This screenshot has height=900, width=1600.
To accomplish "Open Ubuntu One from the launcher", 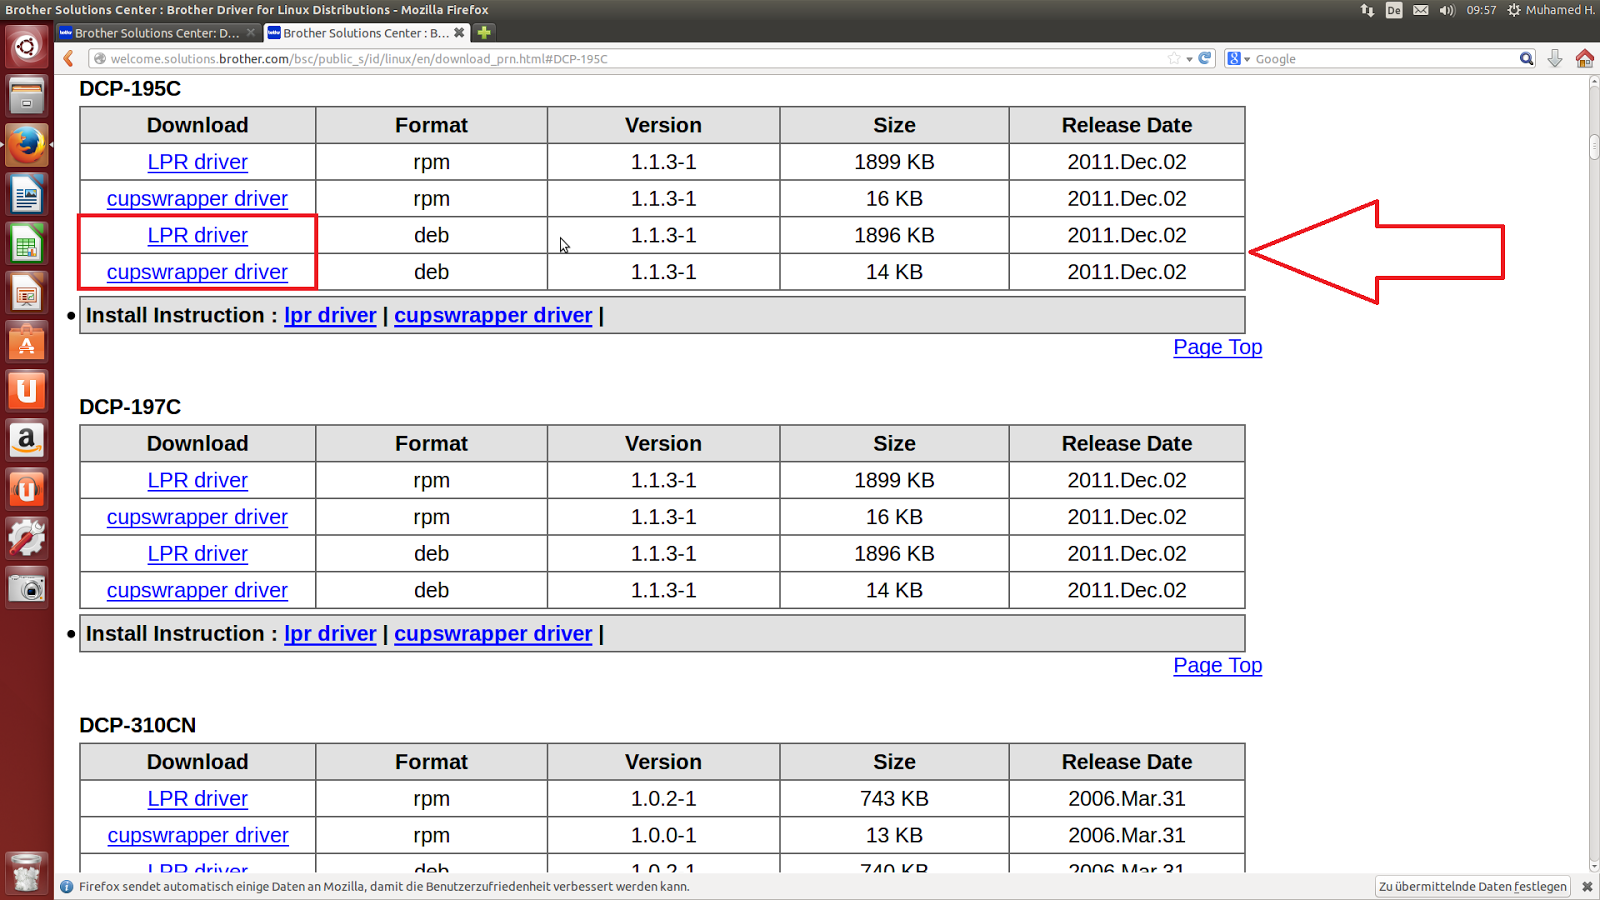I will click(27, 391).
